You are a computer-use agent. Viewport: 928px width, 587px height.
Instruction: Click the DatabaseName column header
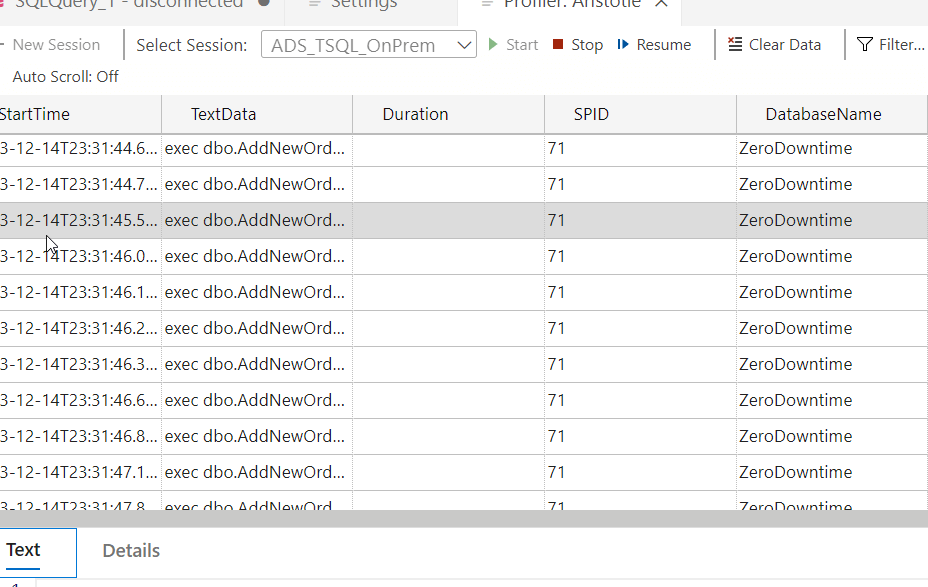coord(823,114)
